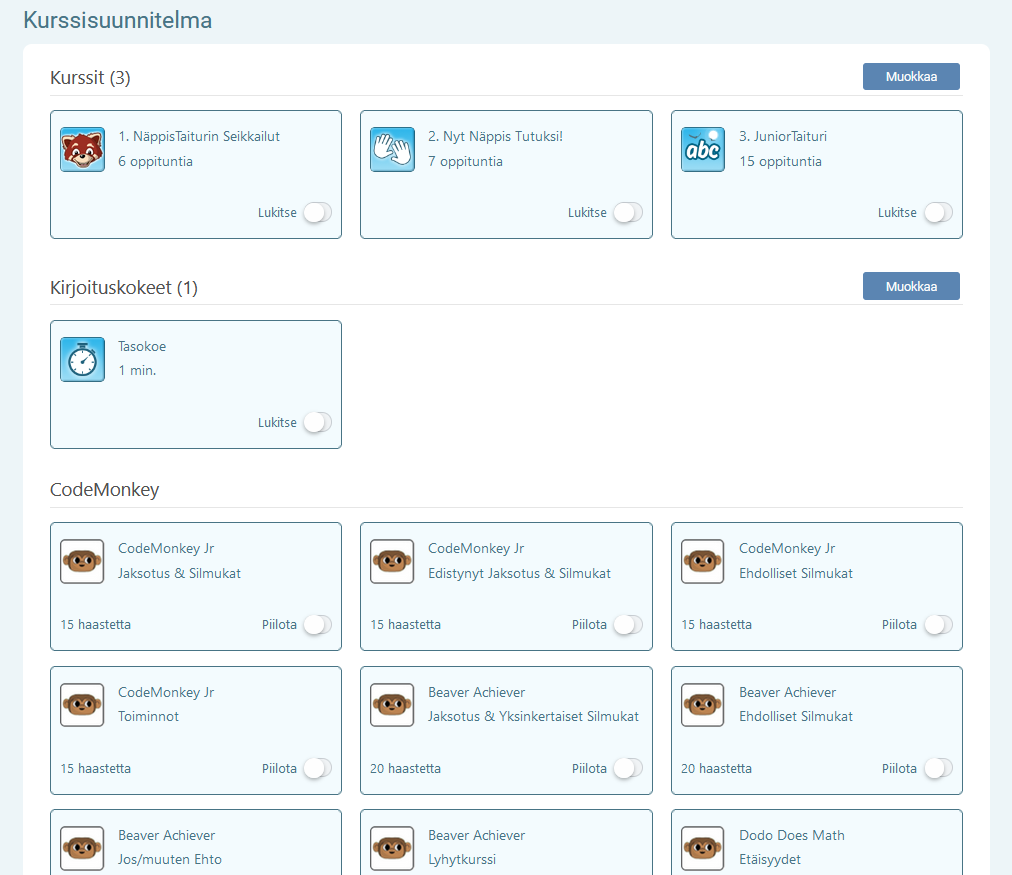This screenshot has width=1012, height=875.
Task: Enable Lukitse switch on JuniorTaituri course
Action: pos(938,213)
